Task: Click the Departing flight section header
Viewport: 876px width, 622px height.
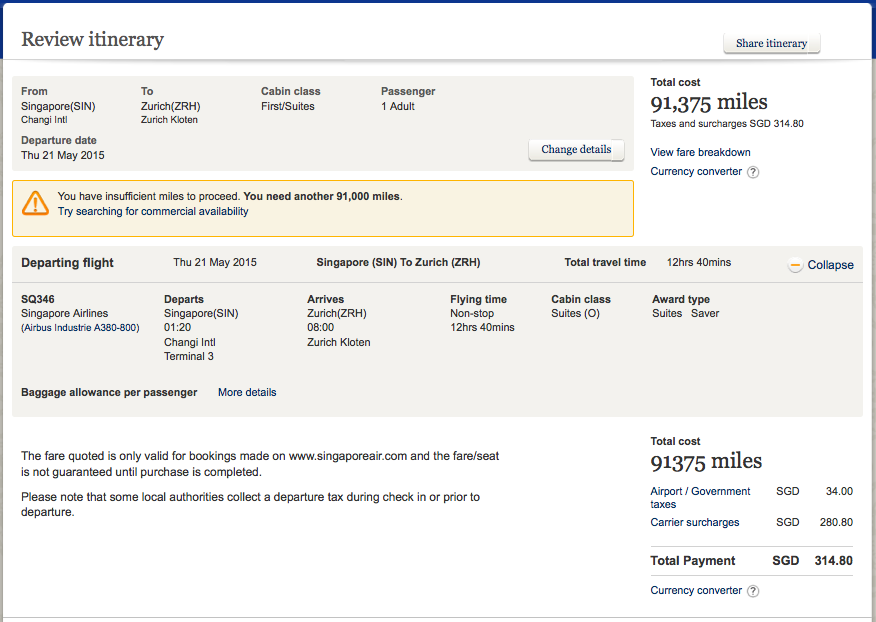Action: click(x=68, y=263)
